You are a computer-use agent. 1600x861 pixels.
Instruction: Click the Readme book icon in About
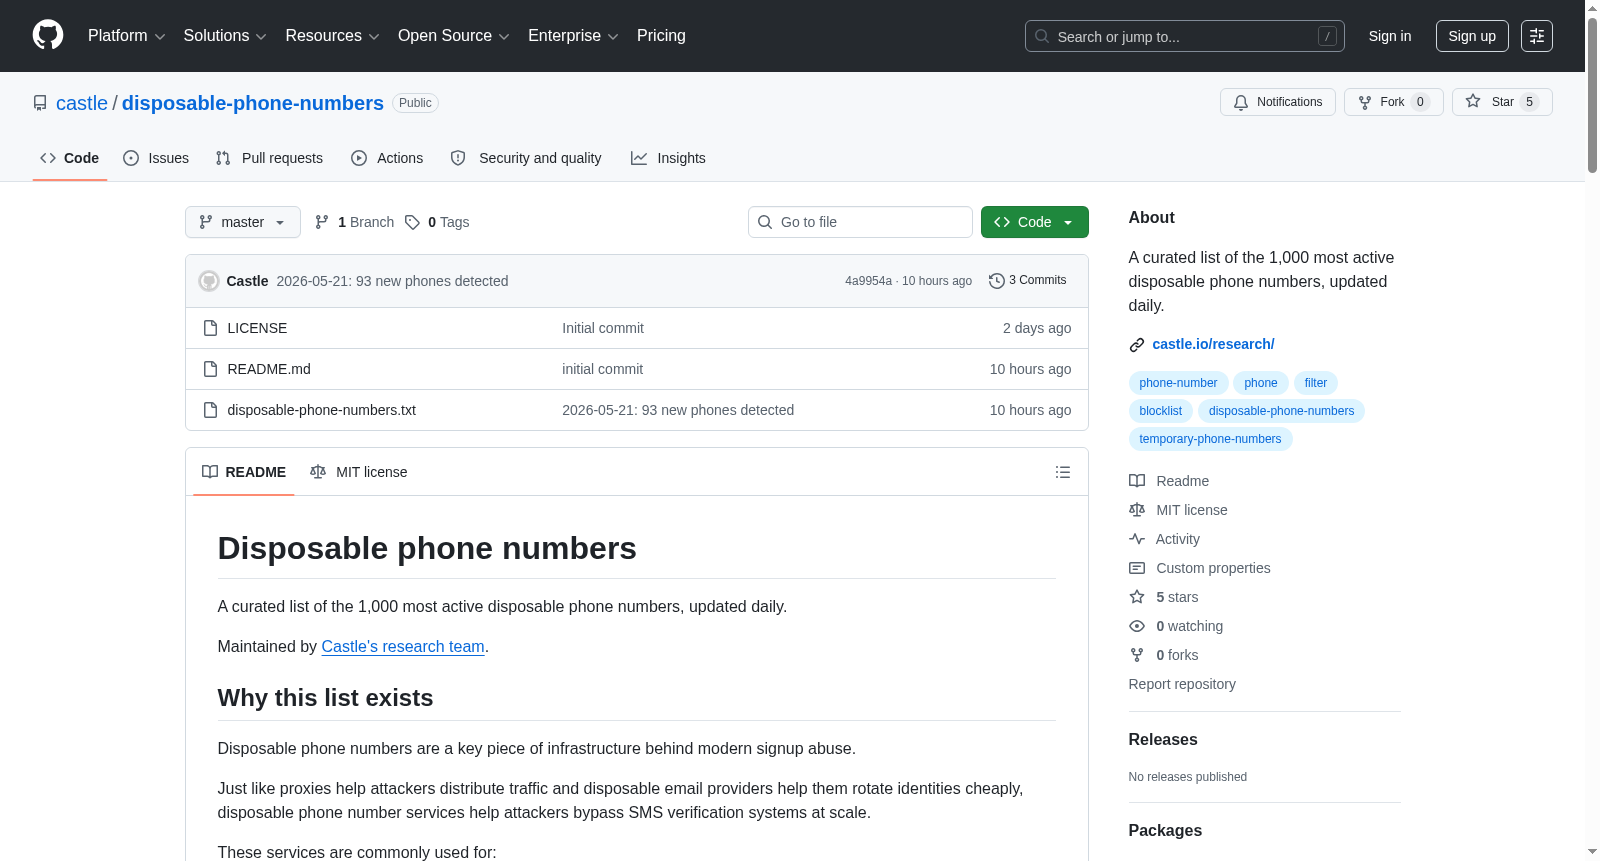pos(1137,481)
